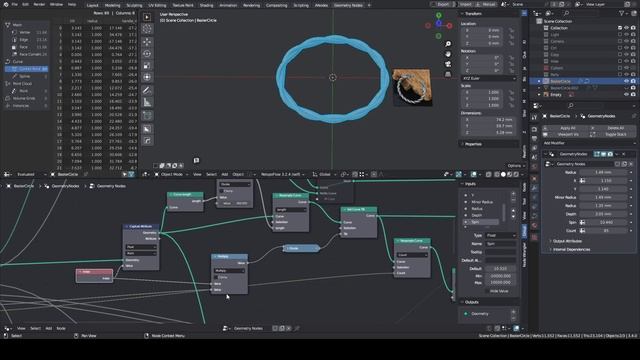This screenshot has height=360, width=640.
Task: Open the Add Modifier dropdown
Action: (x=589, y=143)
